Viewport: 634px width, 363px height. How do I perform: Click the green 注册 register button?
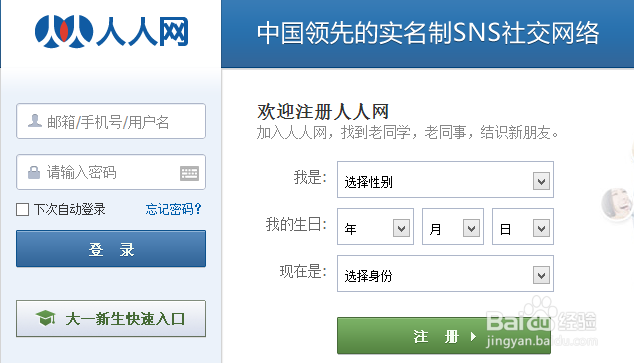[x=444, y=336]
